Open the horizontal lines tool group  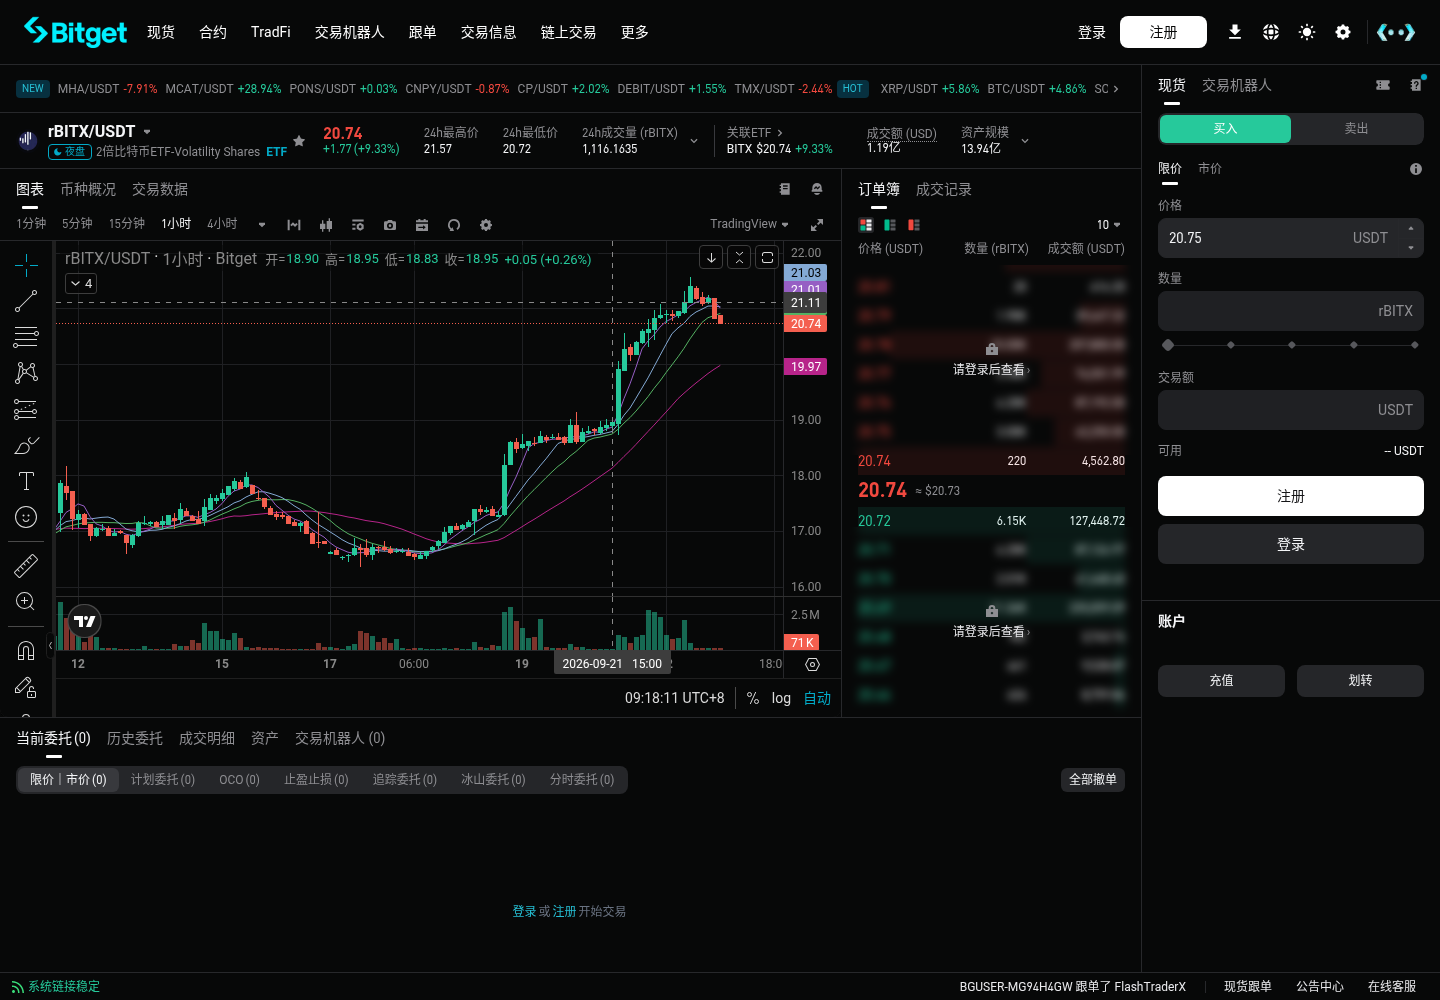coord(26,337)
